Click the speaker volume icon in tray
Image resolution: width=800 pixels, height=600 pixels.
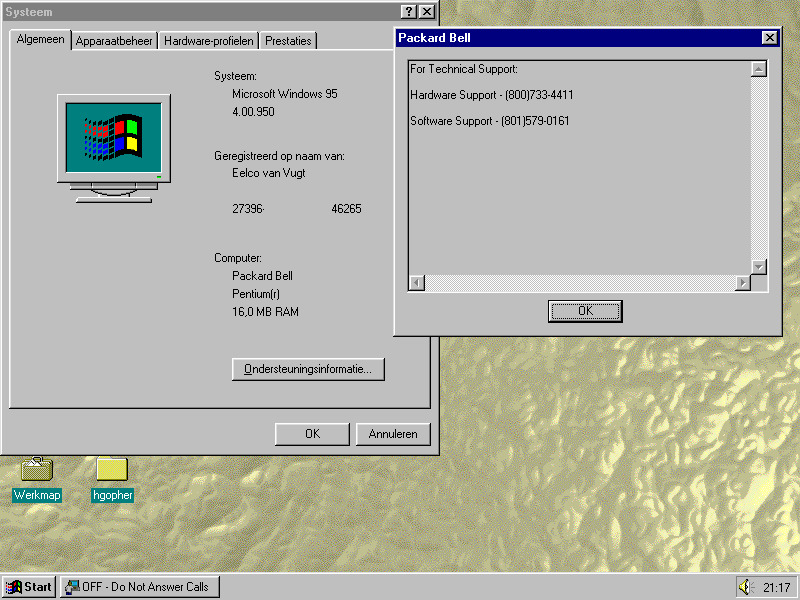pyautogui.click(x=744, y=587)
